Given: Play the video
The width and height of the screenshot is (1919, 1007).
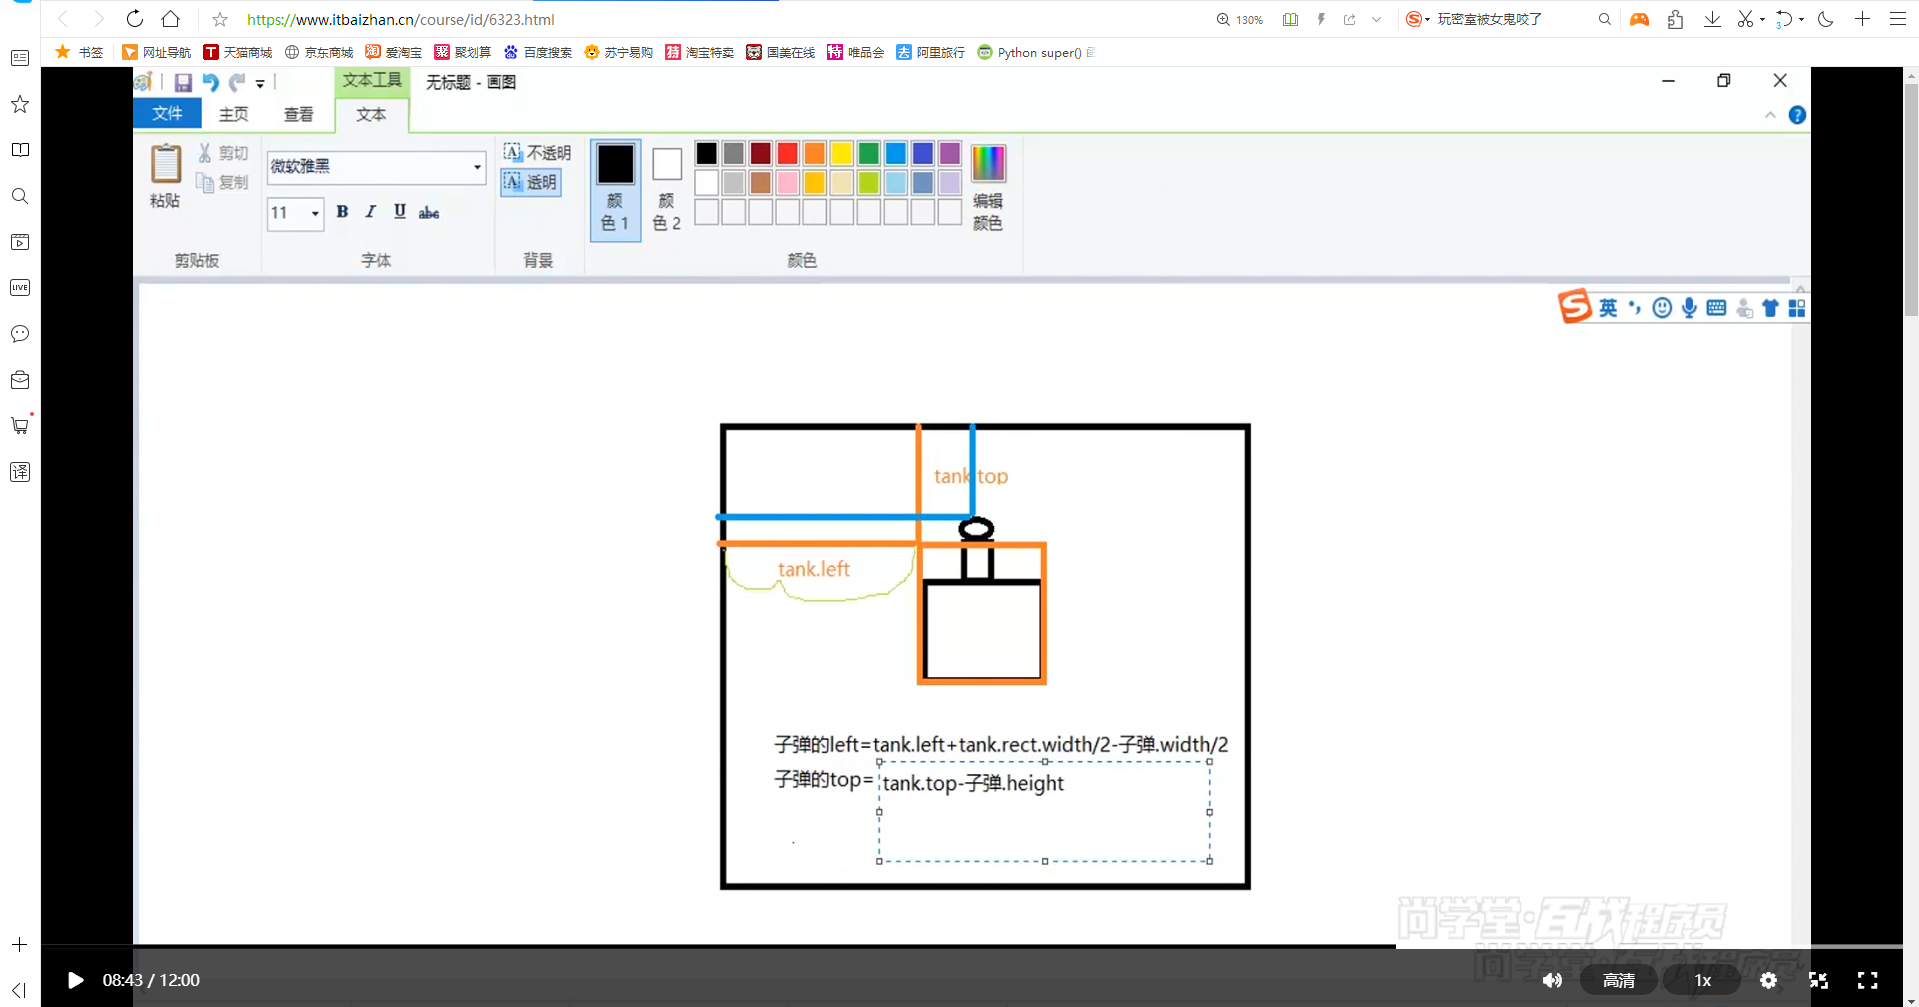Looking at the screenshot, I should [x=75, y=980].
